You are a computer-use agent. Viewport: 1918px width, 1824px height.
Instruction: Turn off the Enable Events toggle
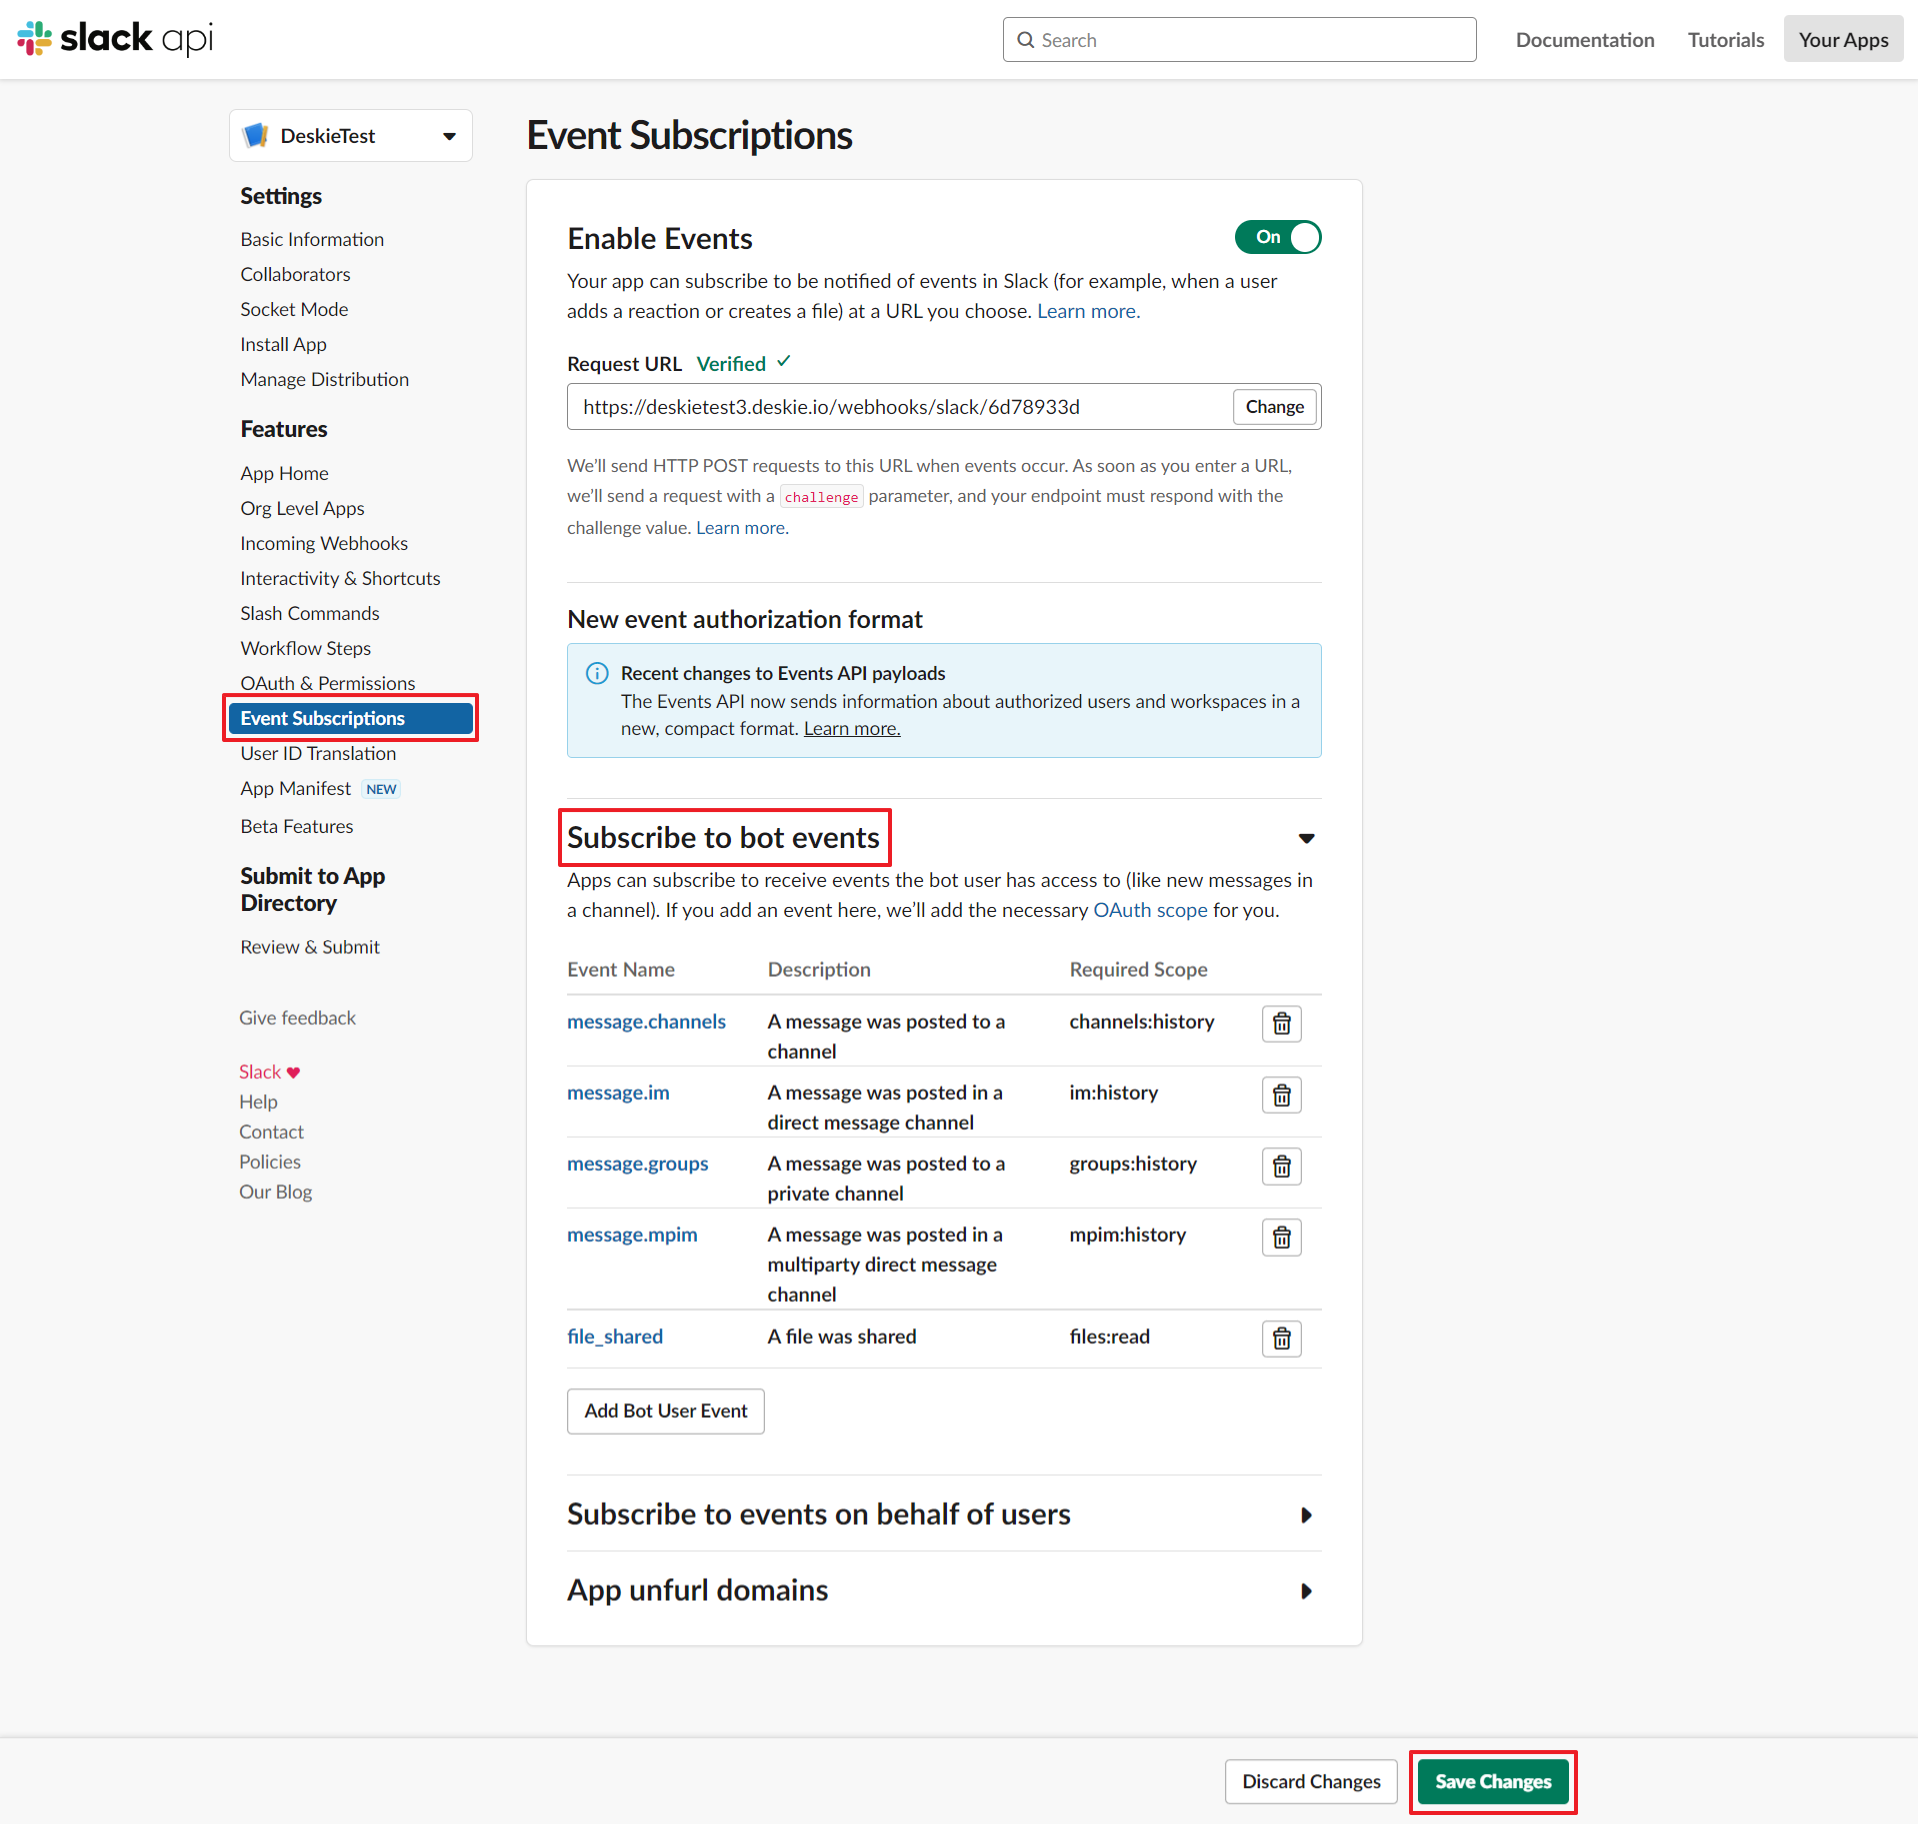1277,237
